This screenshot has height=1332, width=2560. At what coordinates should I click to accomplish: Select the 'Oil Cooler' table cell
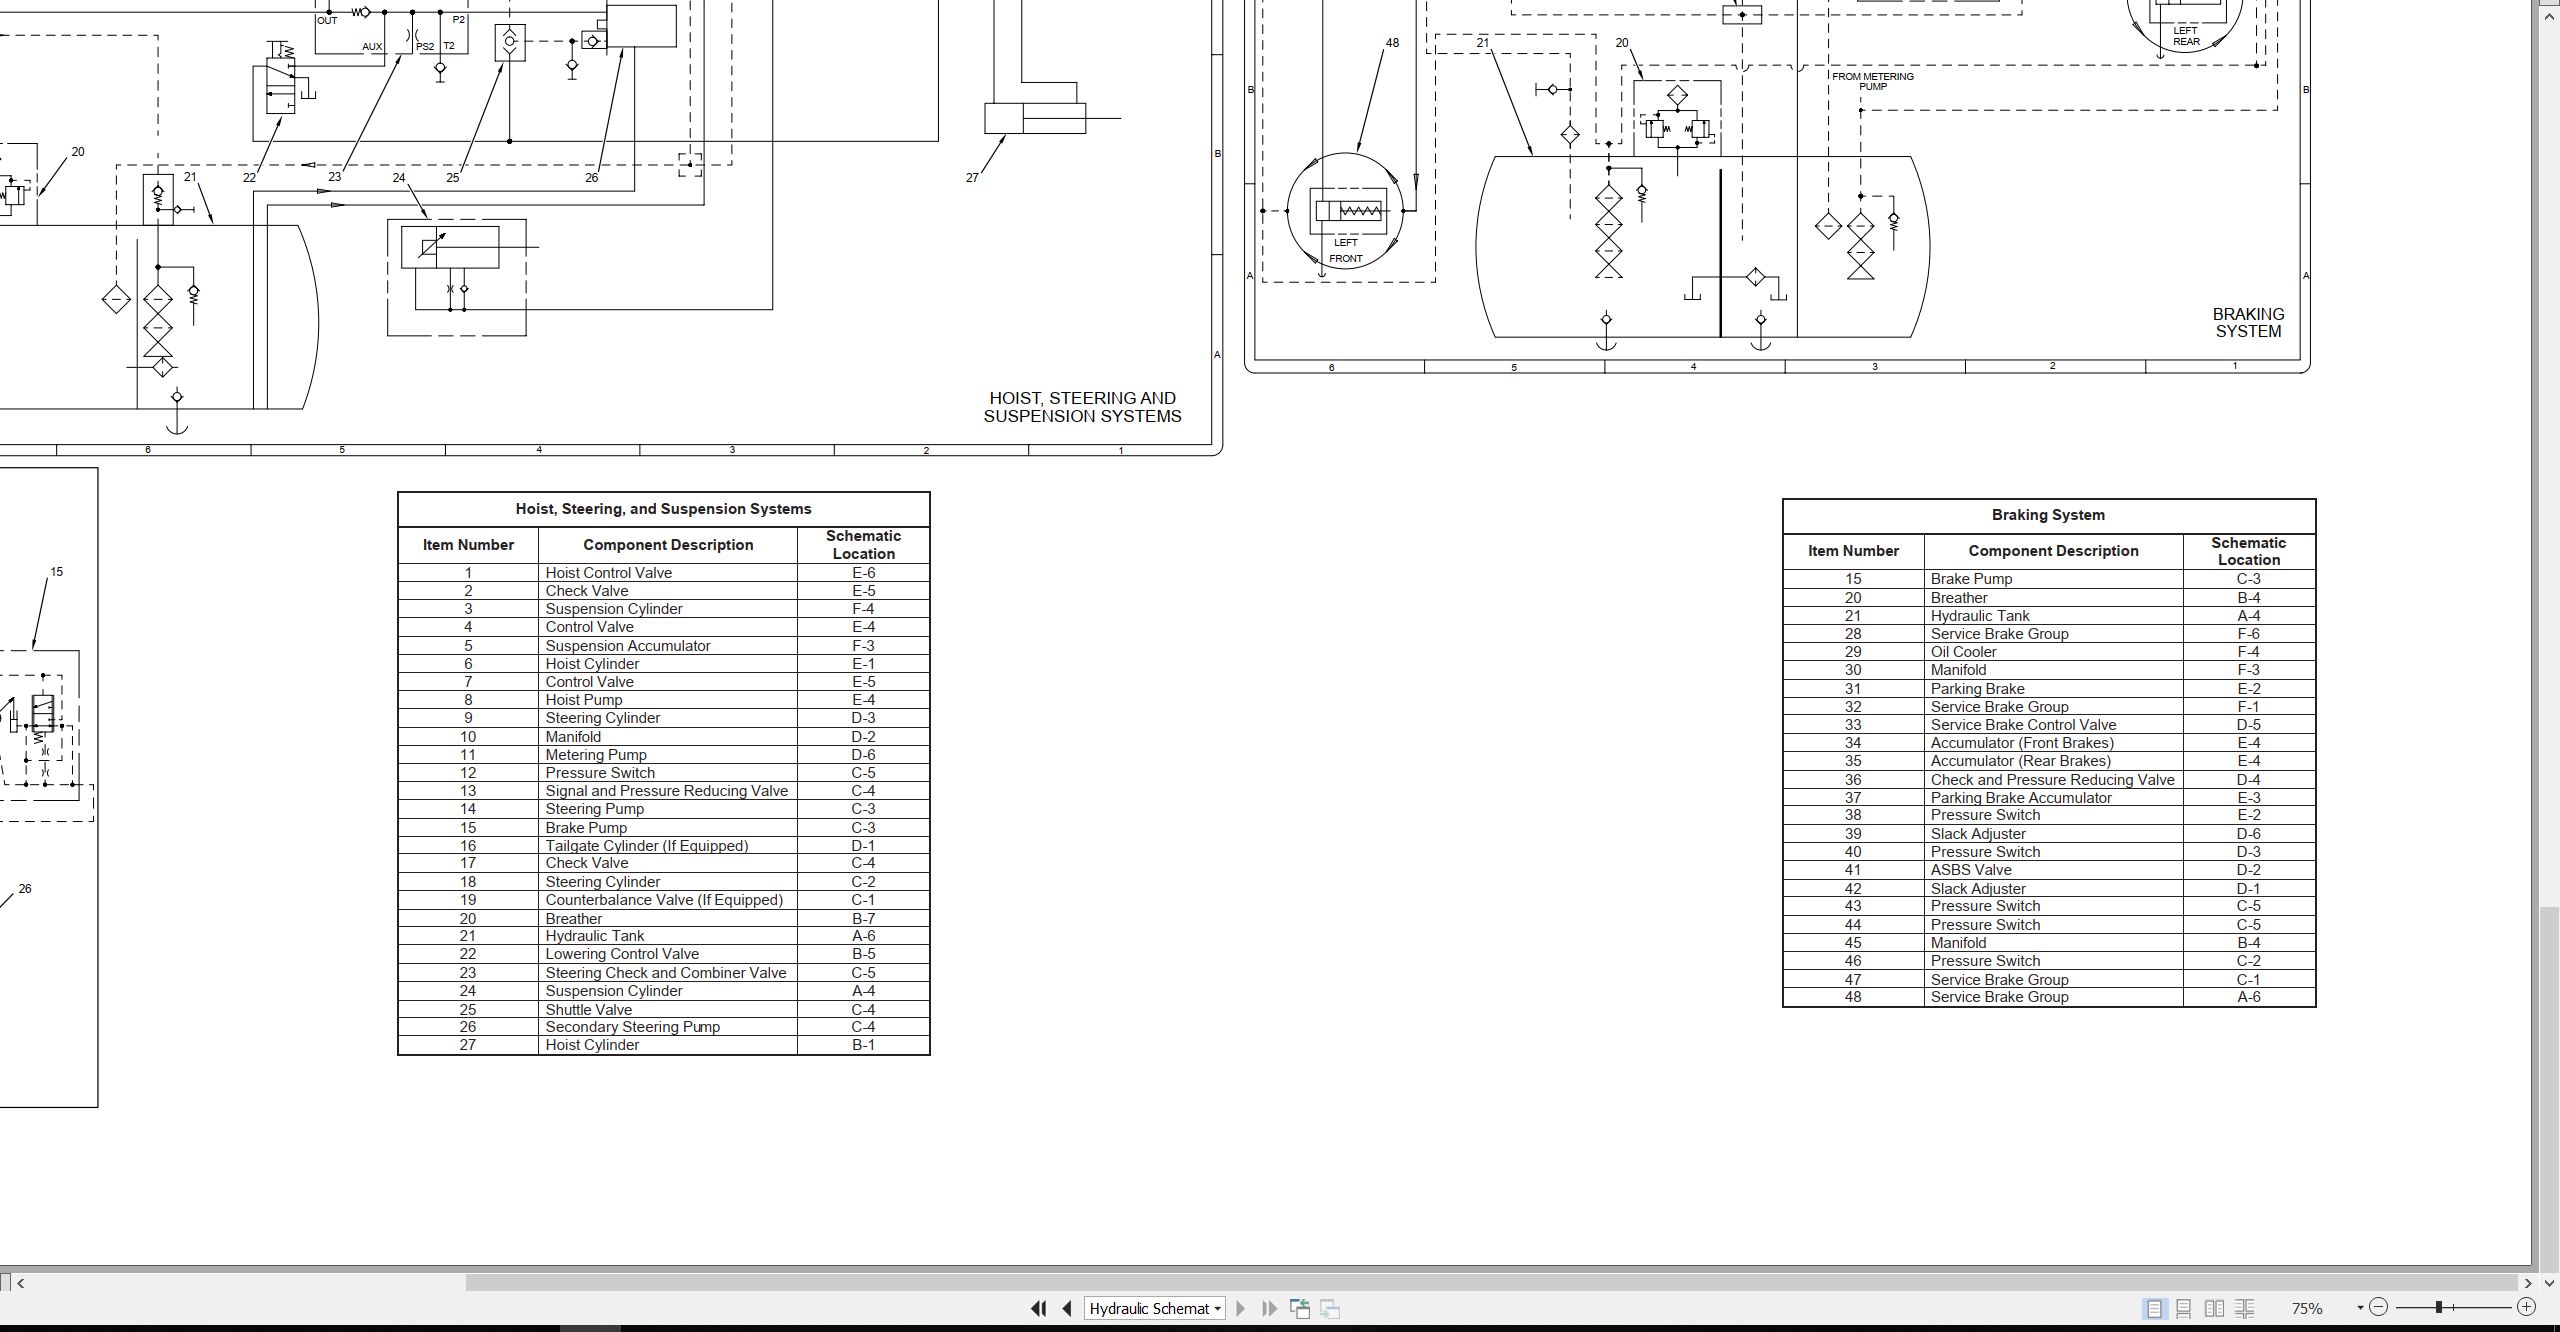pyautogui.click(x=2053, y=652)
